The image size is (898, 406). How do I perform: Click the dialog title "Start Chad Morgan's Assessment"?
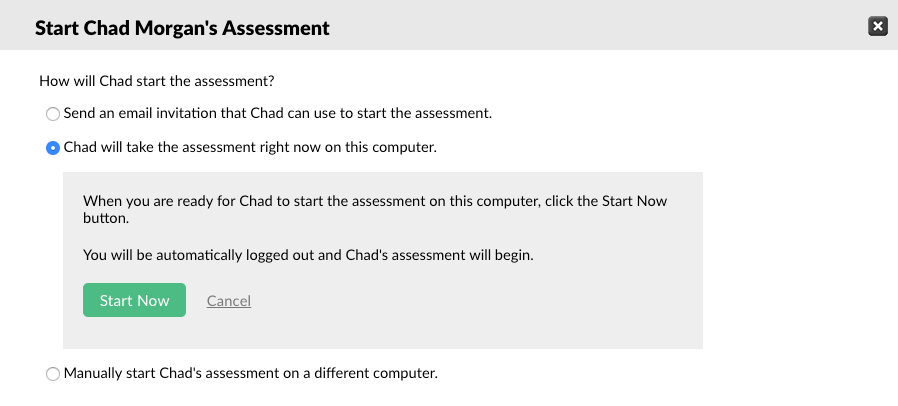point(182,28)
